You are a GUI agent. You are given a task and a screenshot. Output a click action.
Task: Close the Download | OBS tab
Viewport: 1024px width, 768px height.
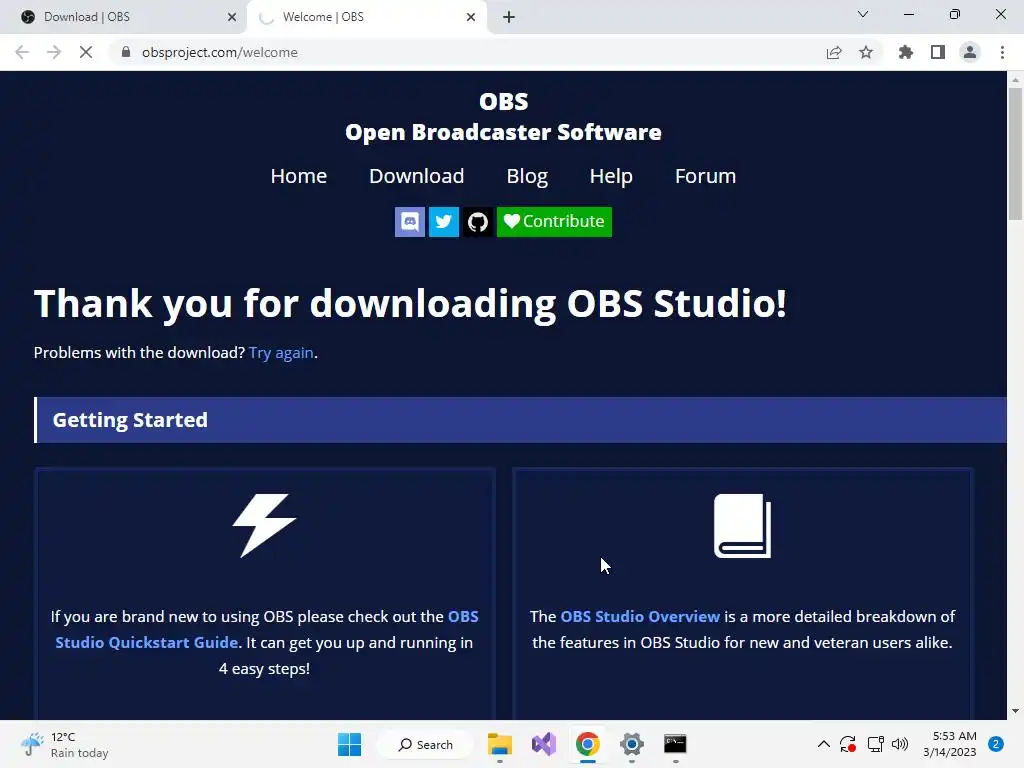point(232,17)
